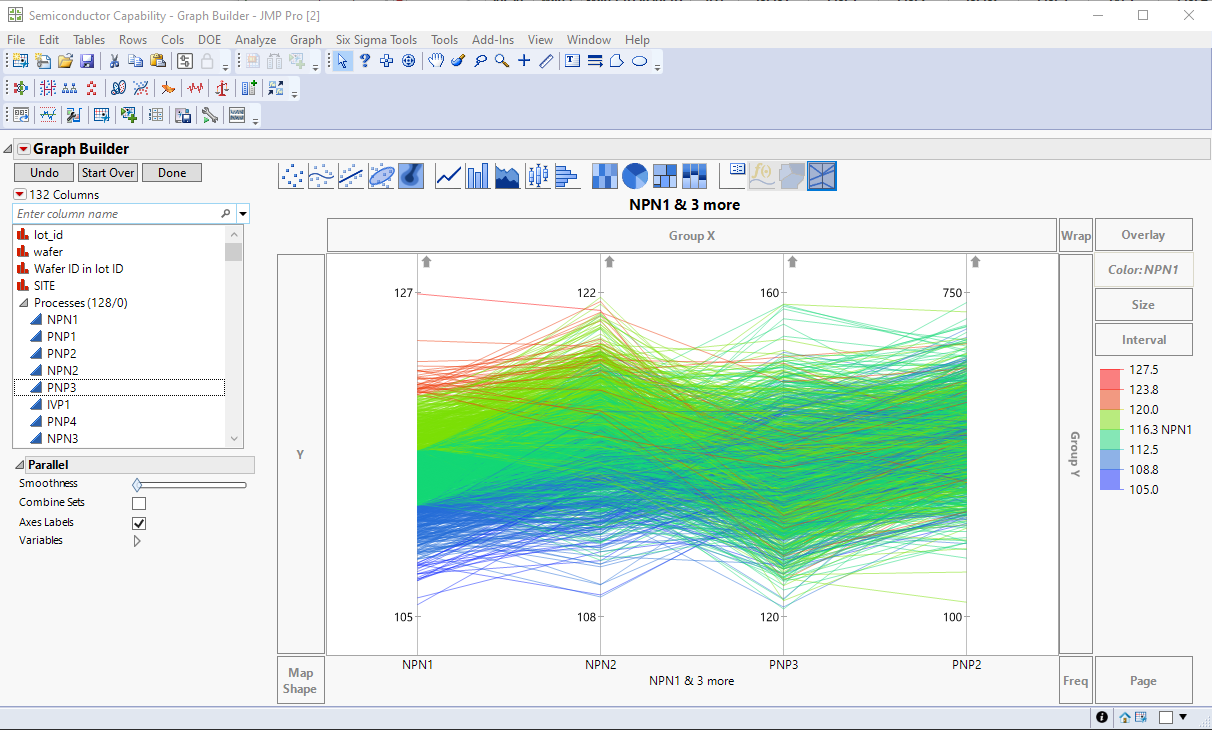Click the Done button
Screen dimensions: 1212x730
pos(171,172)
